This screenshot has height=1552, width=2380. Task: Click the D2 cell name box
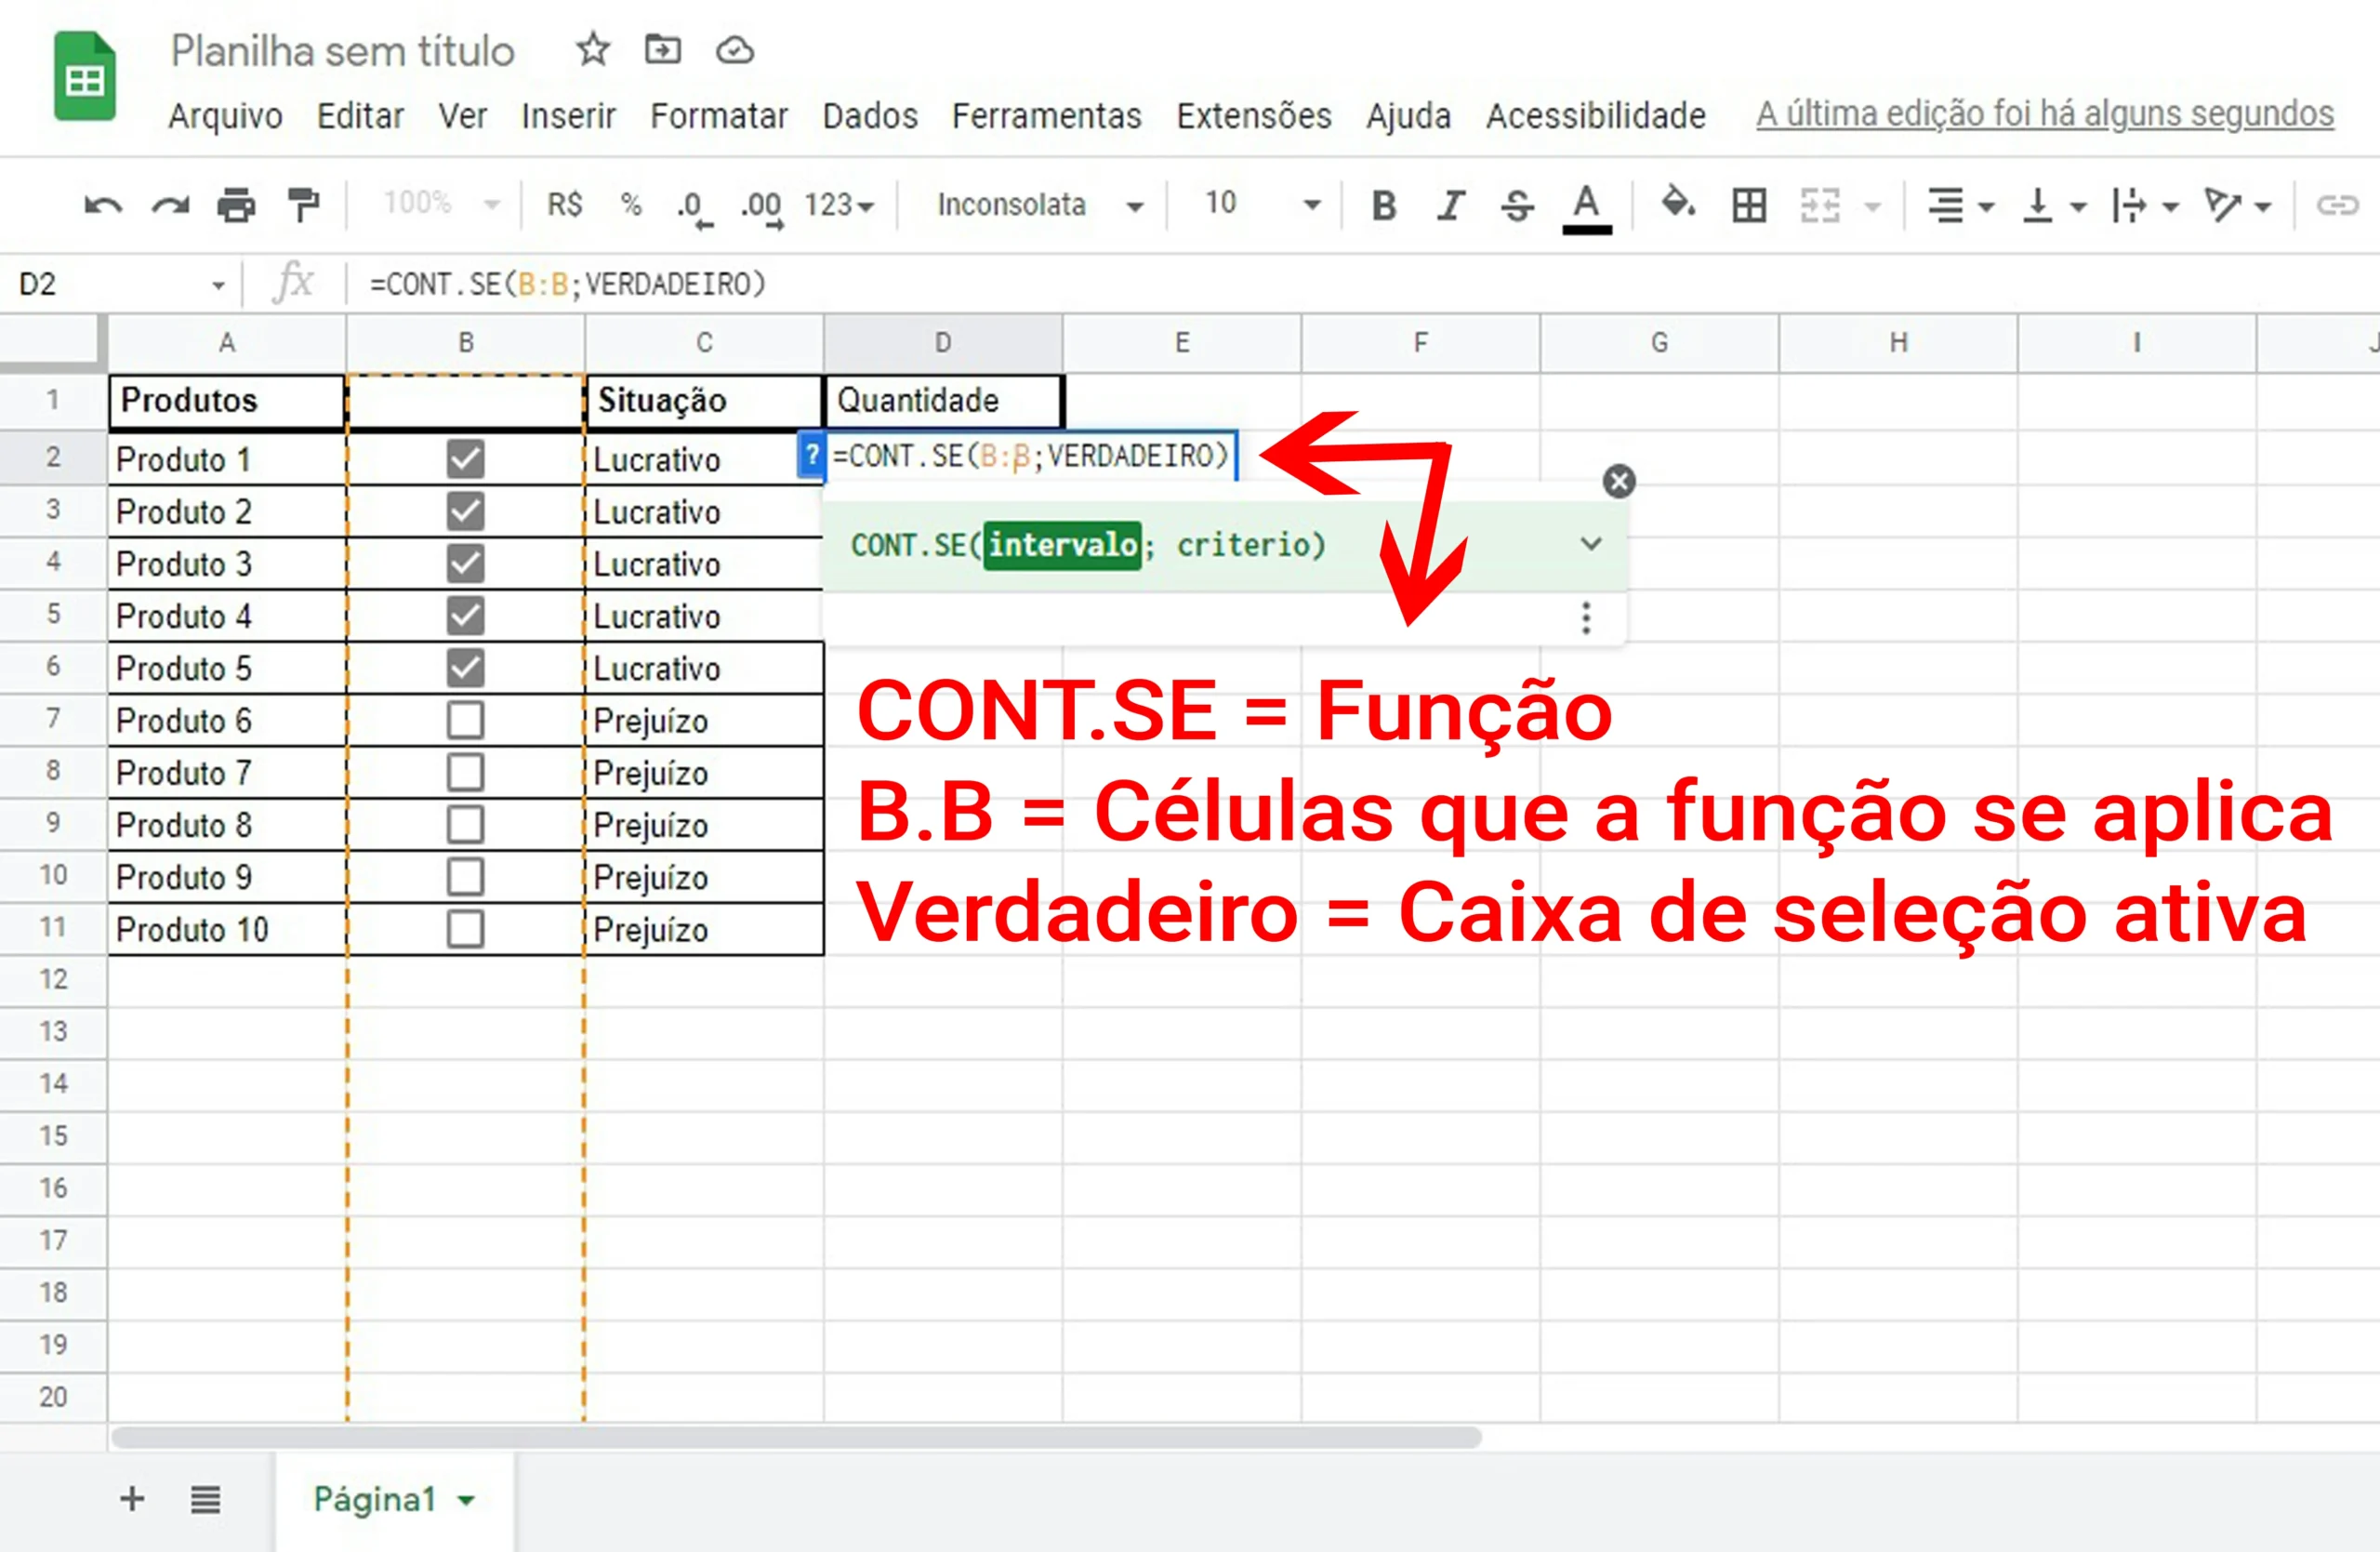120,285
